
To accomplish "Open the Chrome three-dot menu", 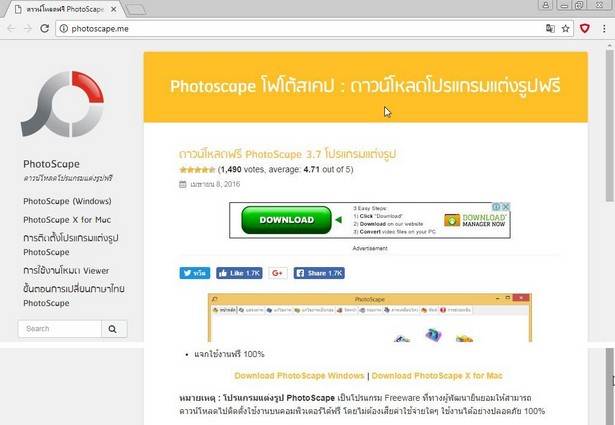I will 604,29.
